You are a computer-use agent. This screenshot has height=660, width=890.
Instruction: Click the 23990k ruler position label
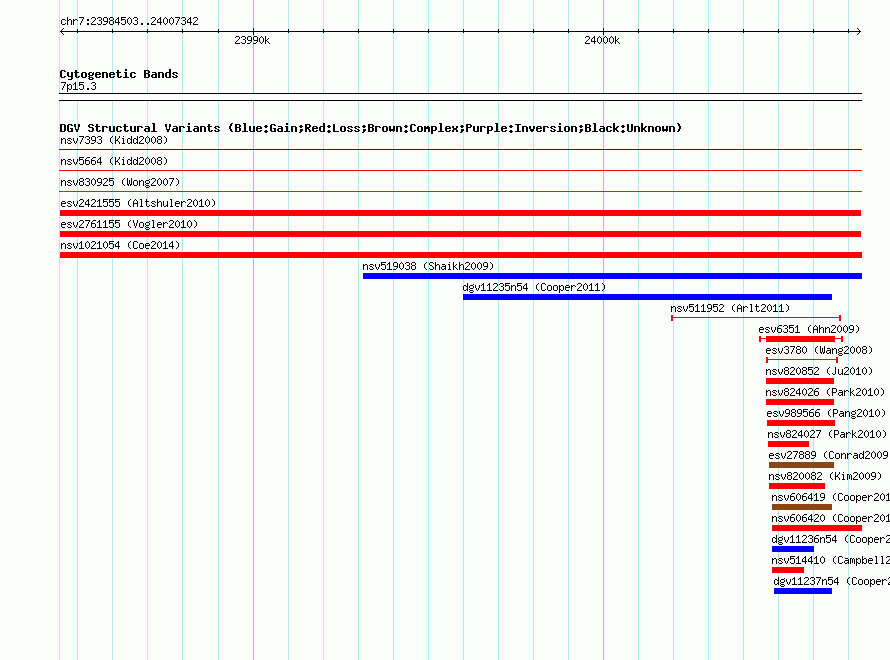tap(252, 40)
